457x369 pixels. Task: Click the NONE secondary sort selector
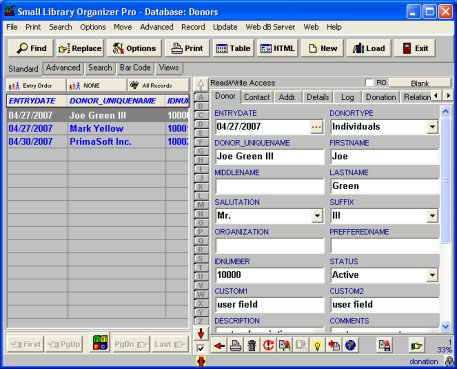[x=97, y=86]
